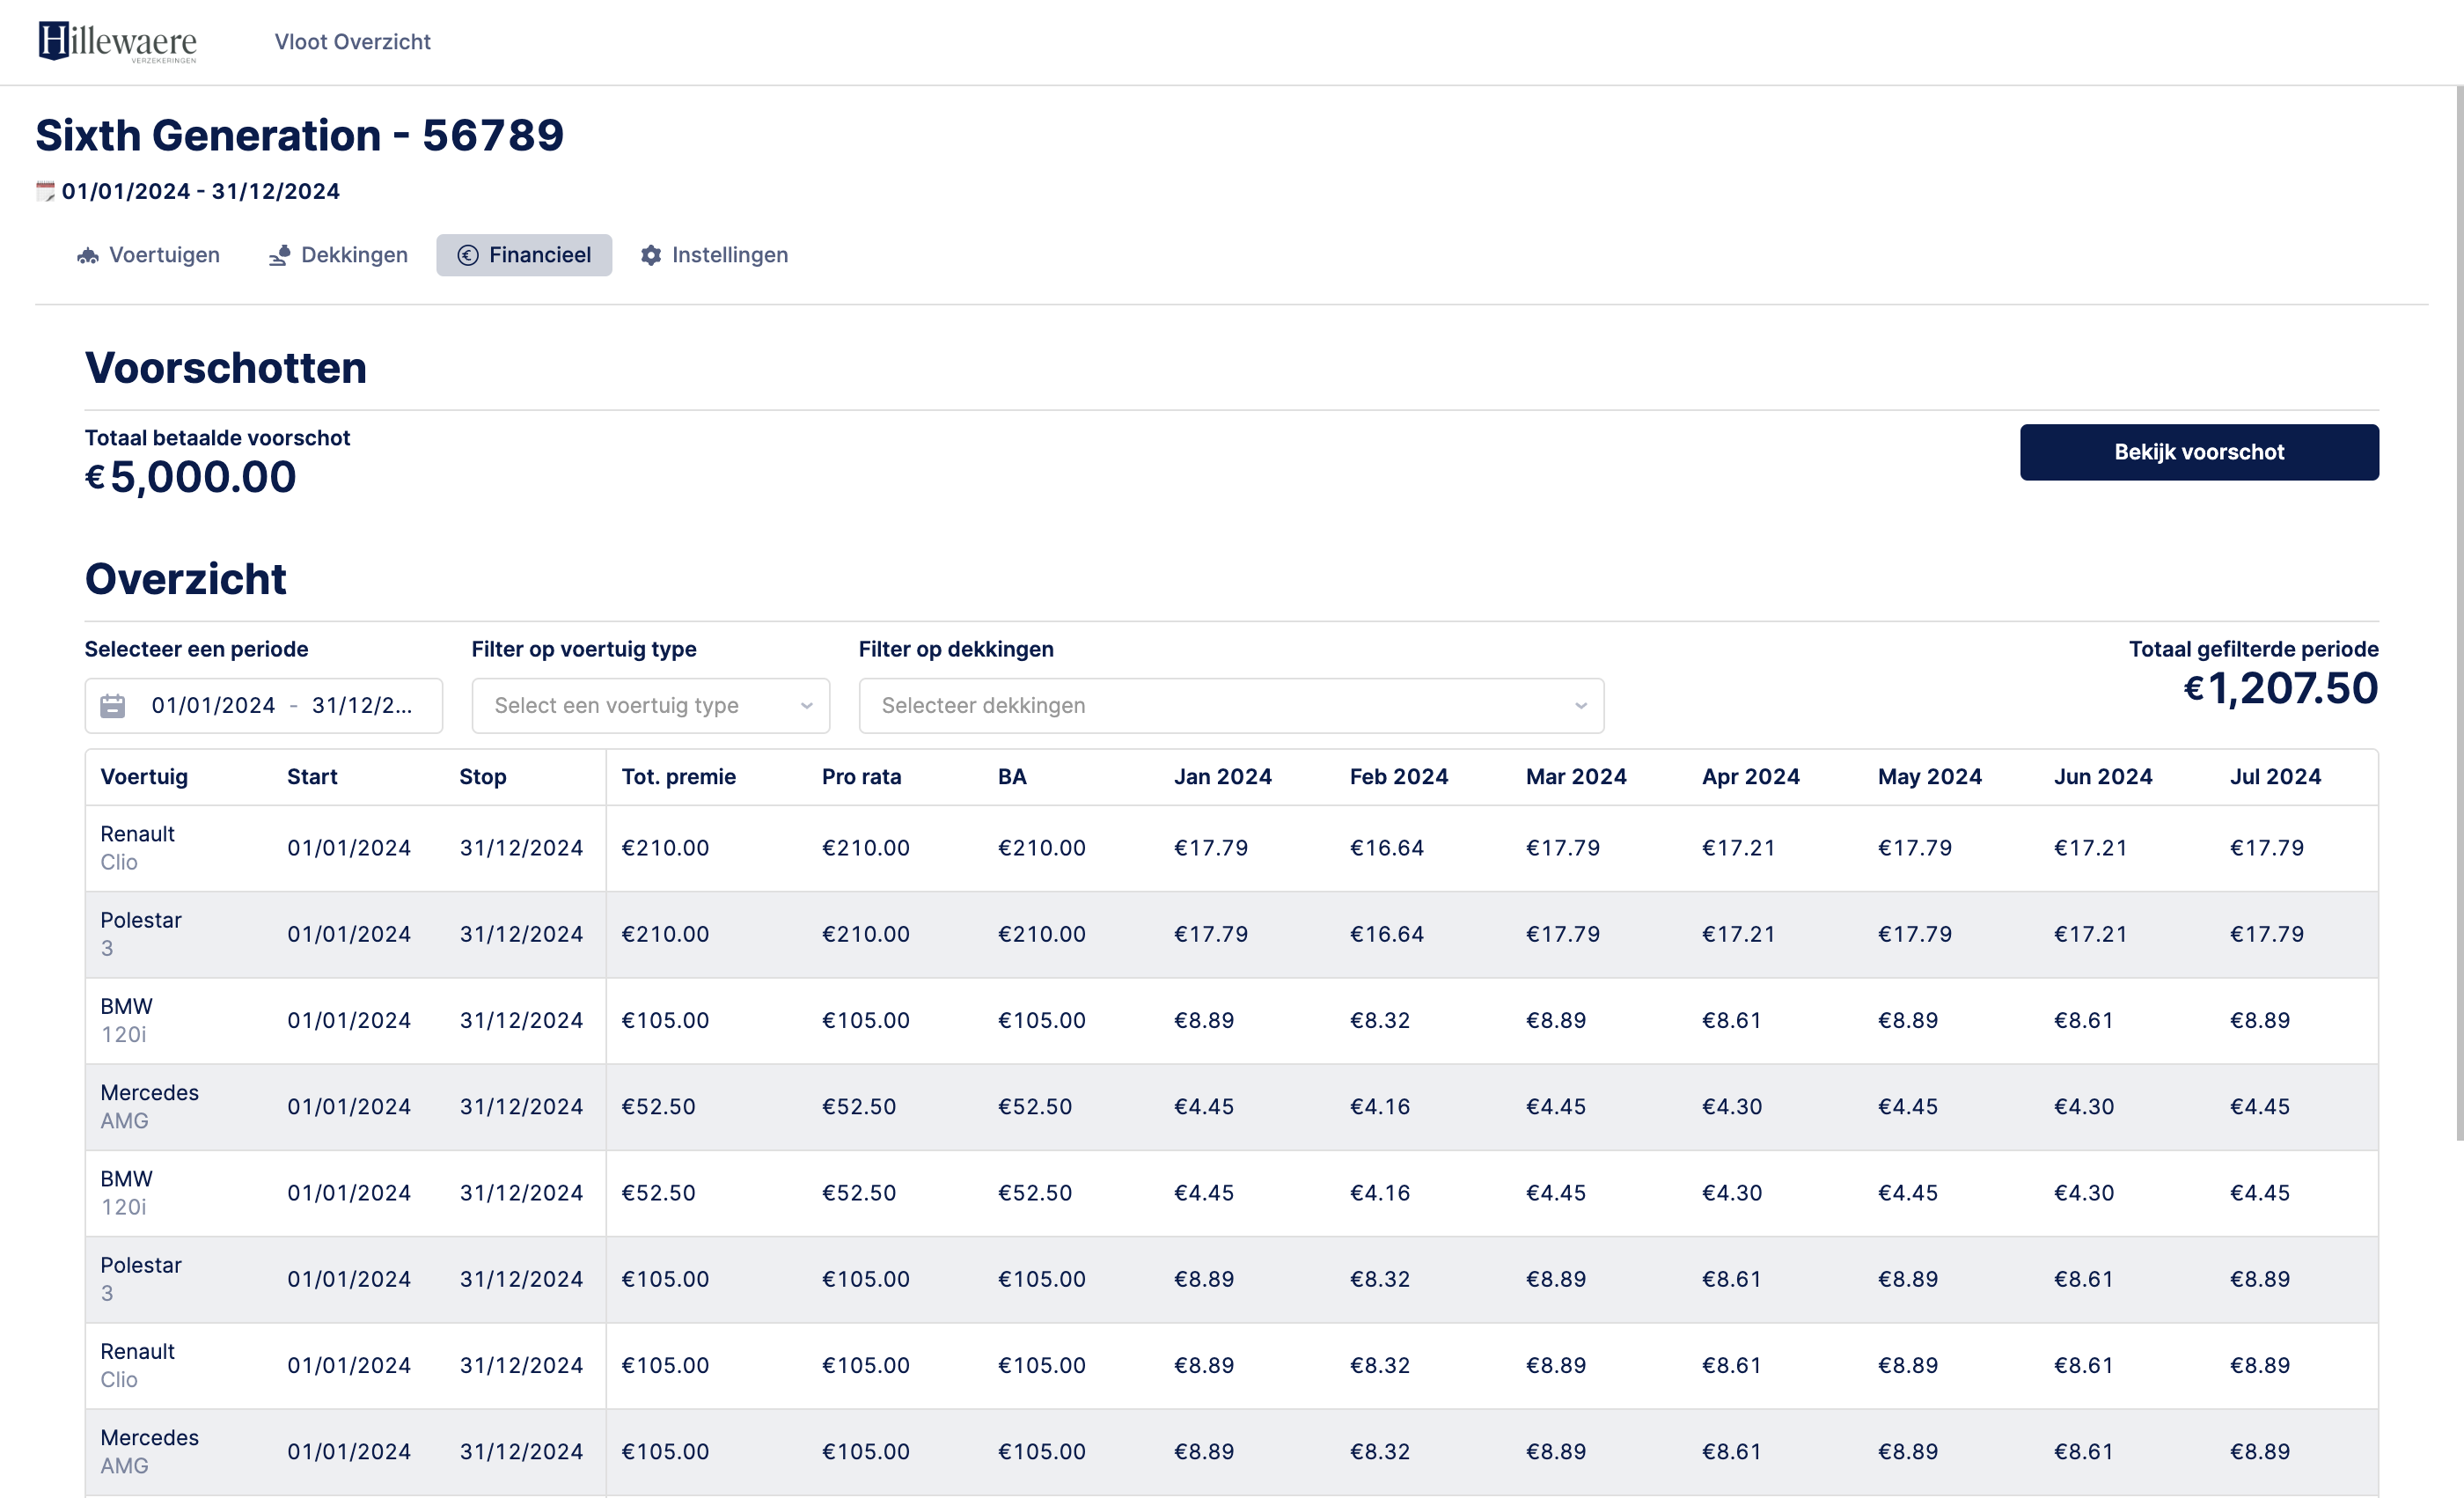
Task: Click May 2024 column header
Action: [1929, 777]
